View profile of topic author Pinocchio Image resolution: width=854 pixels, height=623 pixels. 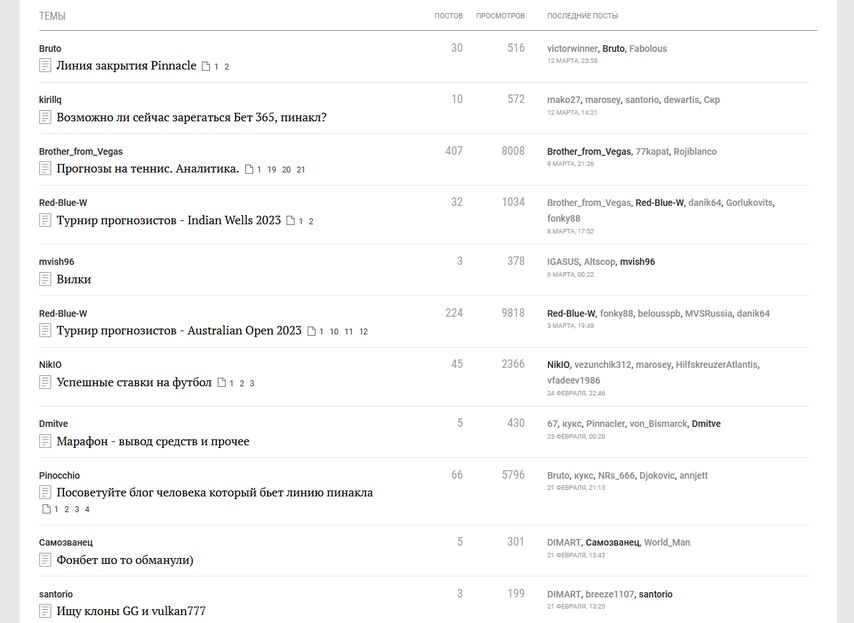point(59,475)
